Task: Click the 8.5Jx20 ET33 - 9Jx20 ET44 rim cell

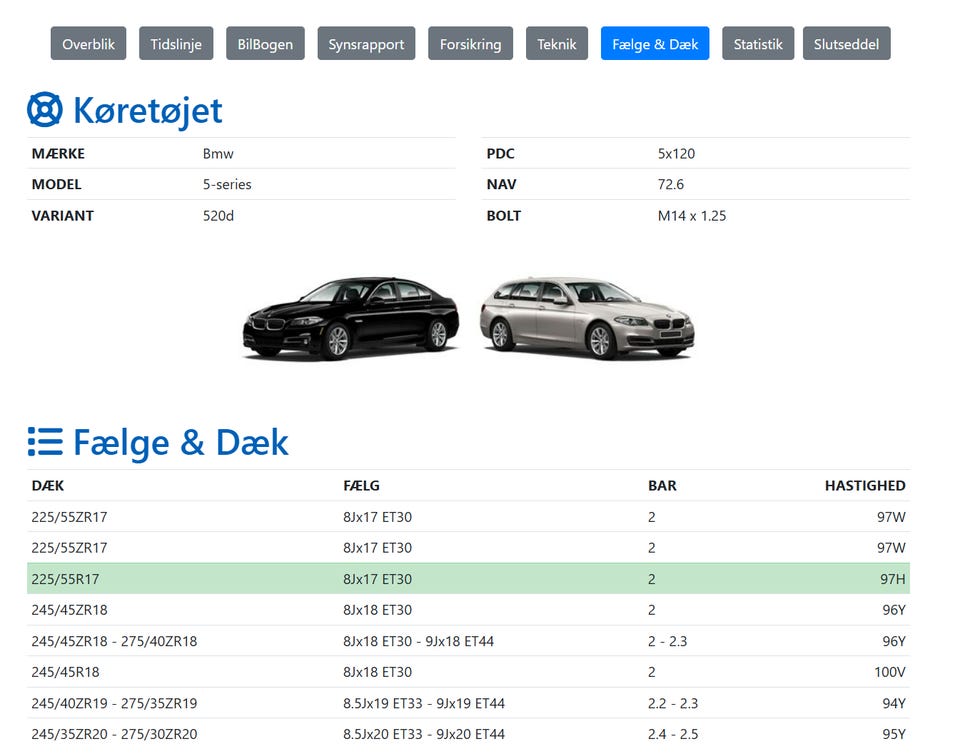Action: click(x=424, y=734)
